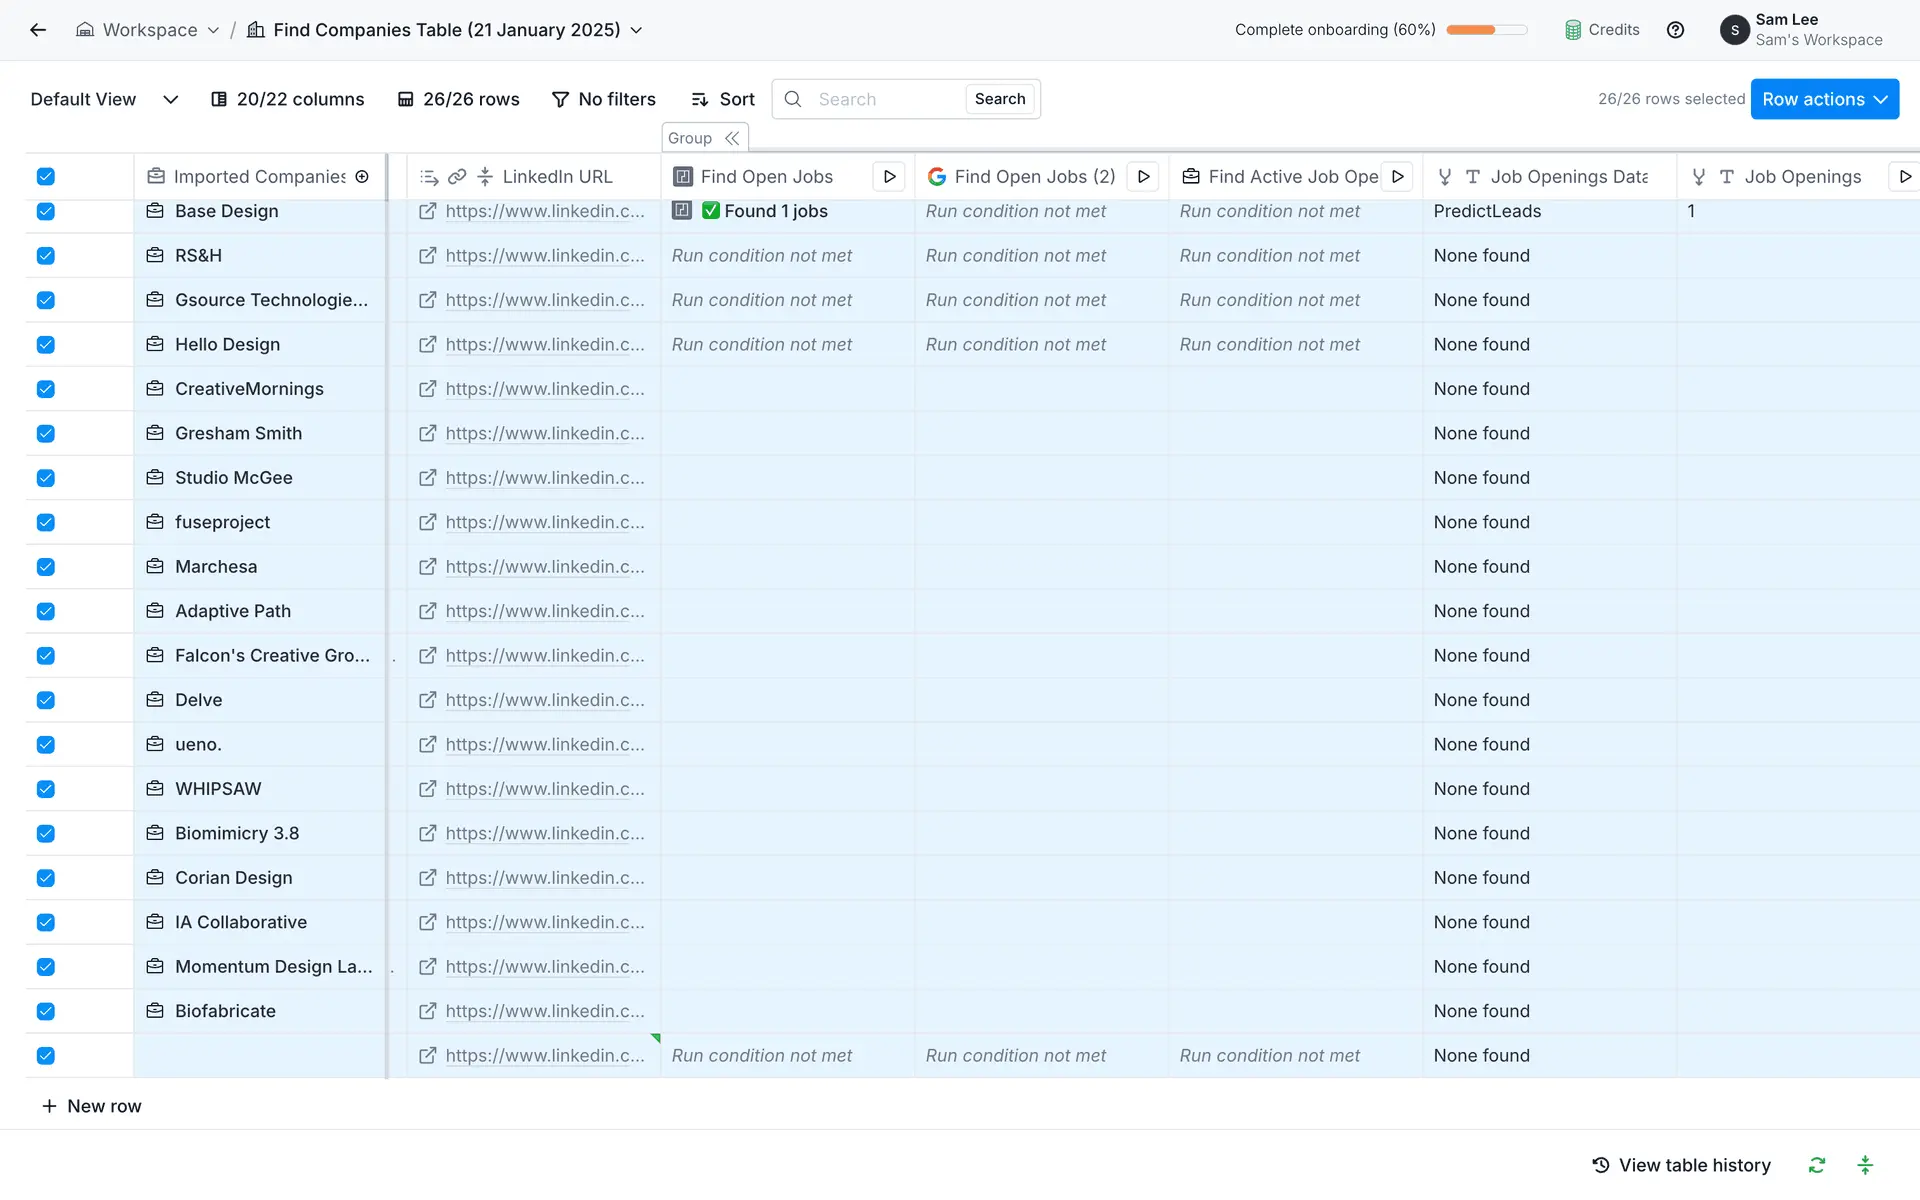Run the Find Open Jobs (2) column
Screen dimensions: 1920x1200
tap(1143, 177)
